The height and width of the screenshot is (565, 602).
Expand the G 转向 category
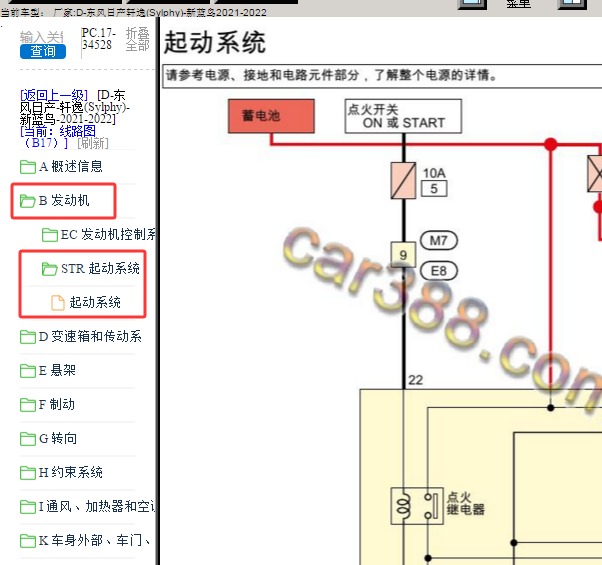click(x=58, y=439)
